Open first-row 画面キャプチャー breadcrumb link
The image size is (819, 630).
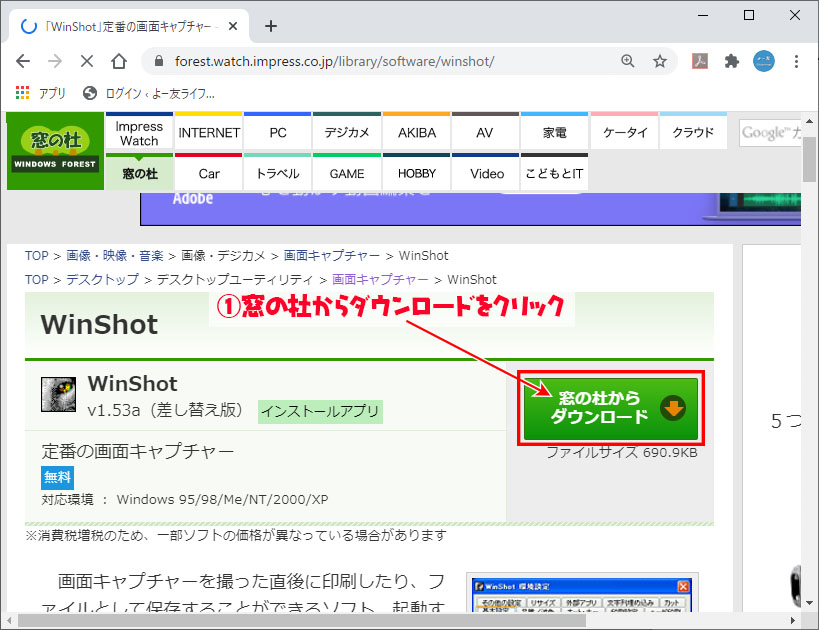tap(332, 255)
